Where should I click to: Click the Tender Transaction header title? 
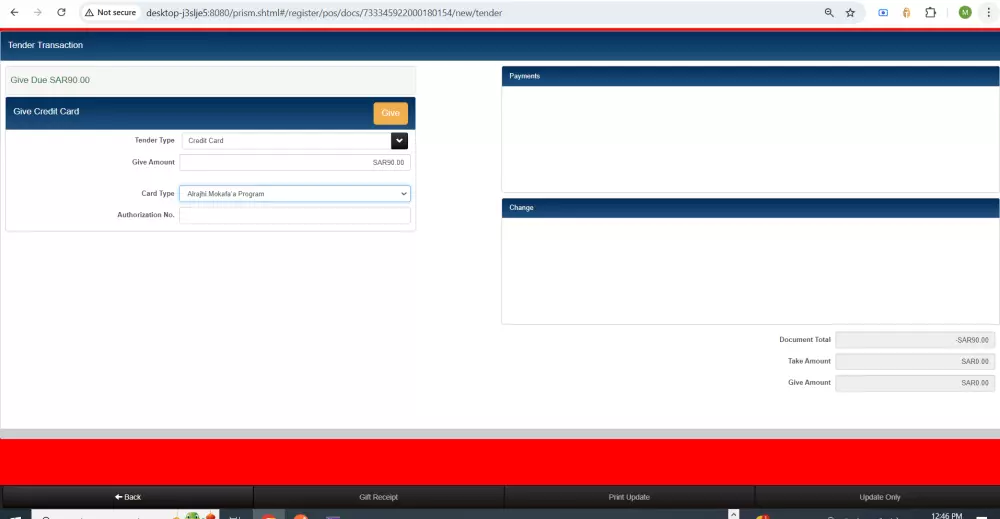45,45
